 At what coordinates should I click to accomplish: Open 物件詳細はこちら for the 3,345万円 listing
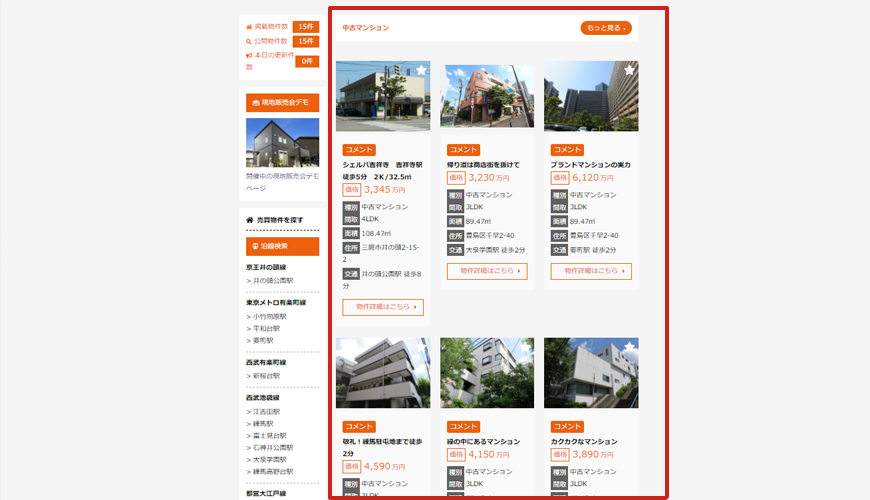click(383, 307)
